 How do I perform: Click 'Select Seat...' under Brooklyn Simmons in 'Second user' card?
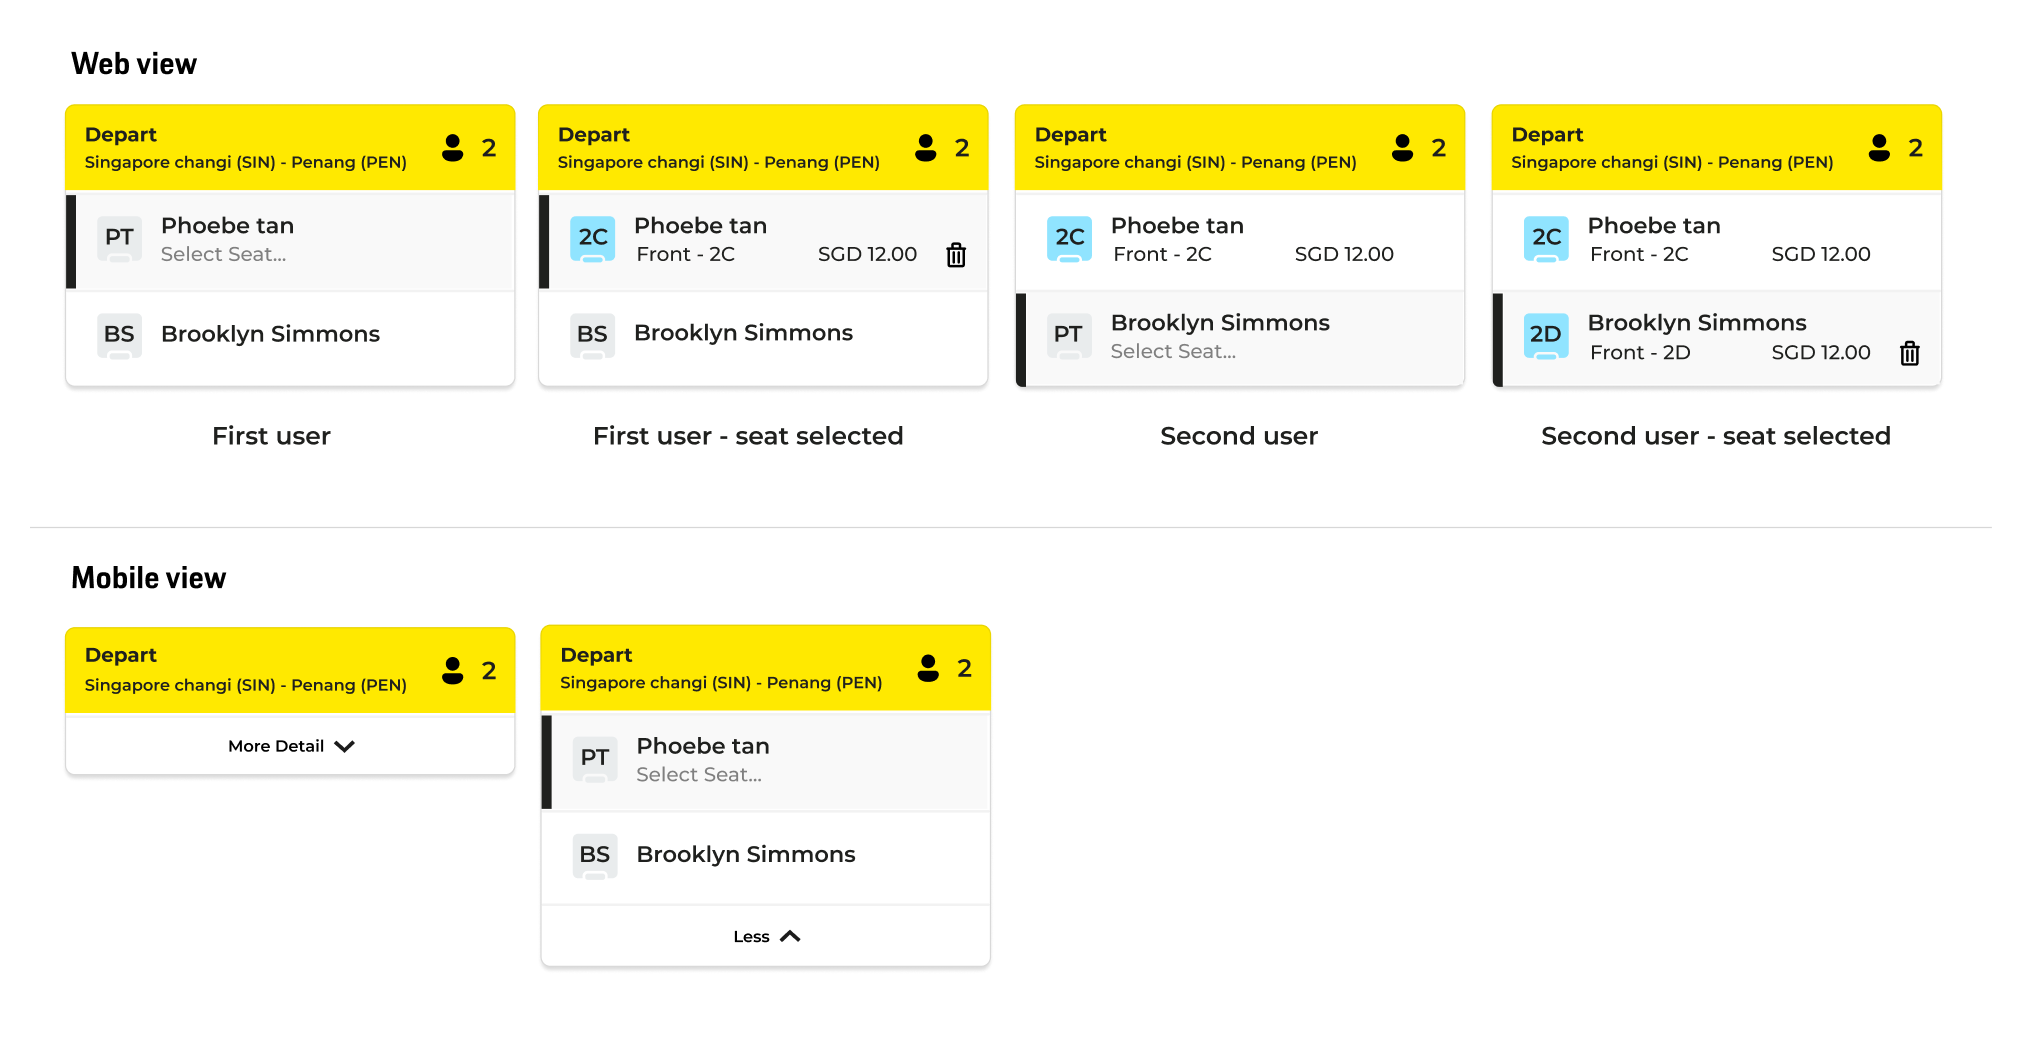(1173, 352)
